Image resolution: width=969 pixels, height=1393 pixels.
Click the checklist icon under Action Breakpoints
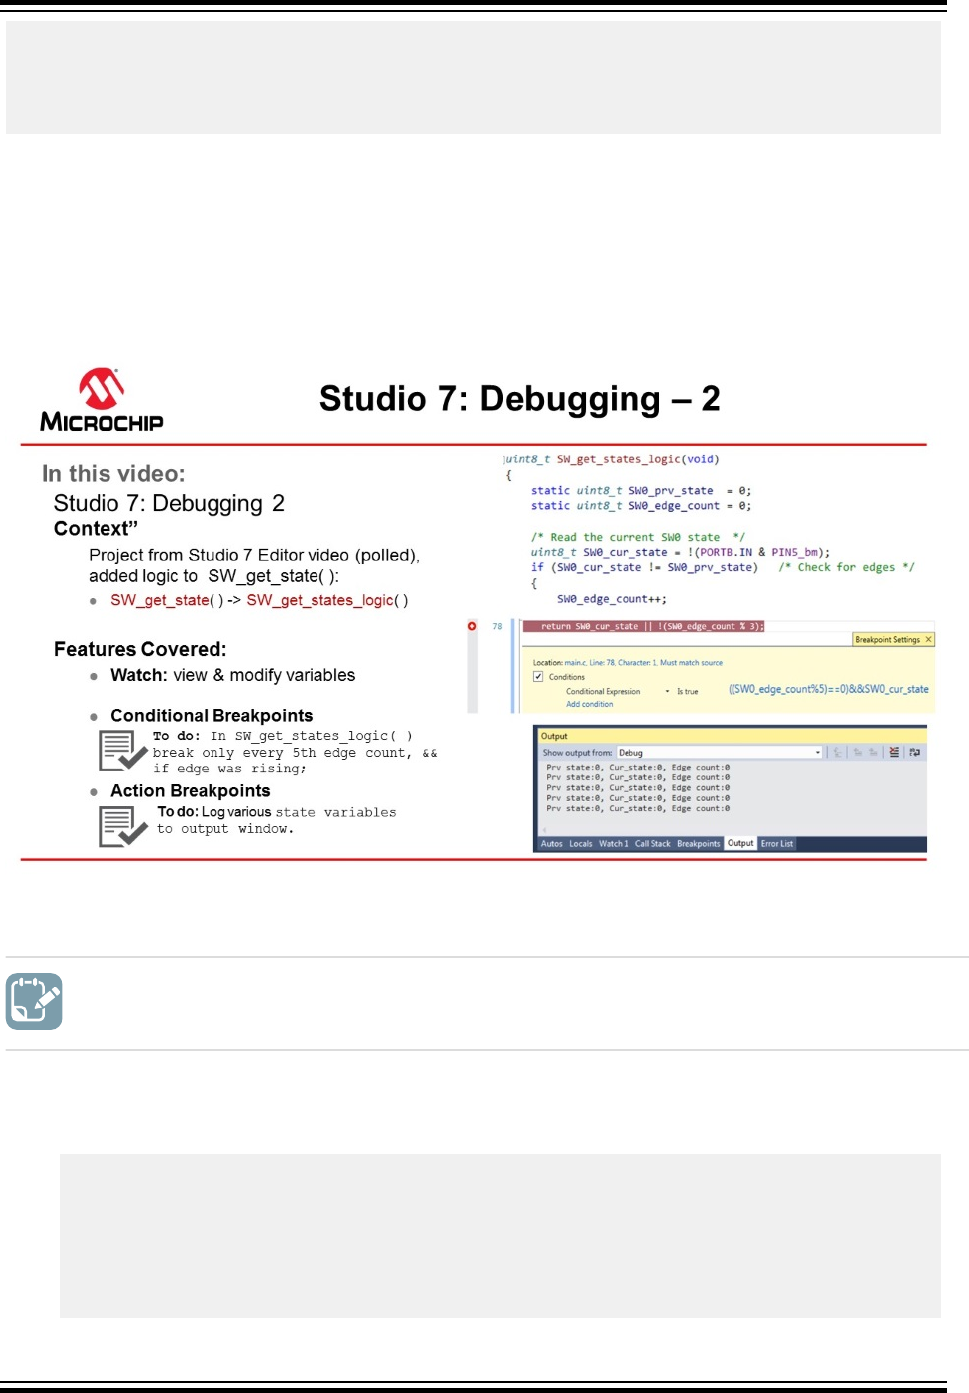[123, 826]
